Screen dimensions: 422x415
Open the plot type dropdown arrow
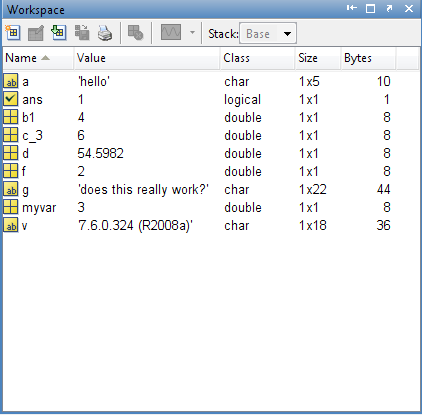click(x=192, y=33)
